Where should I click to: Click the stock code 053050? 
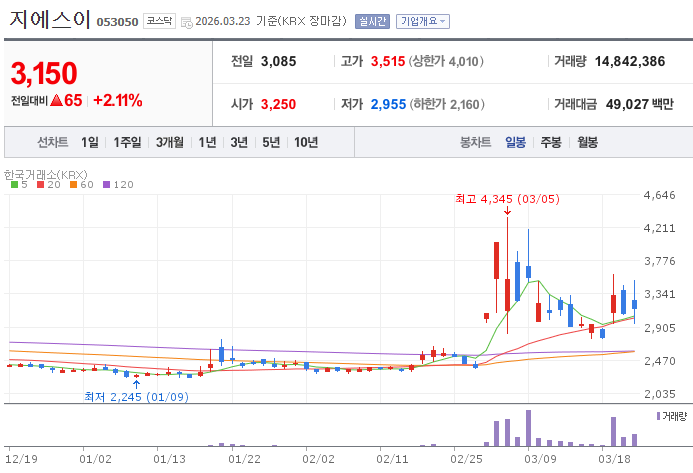coord(117,22)
